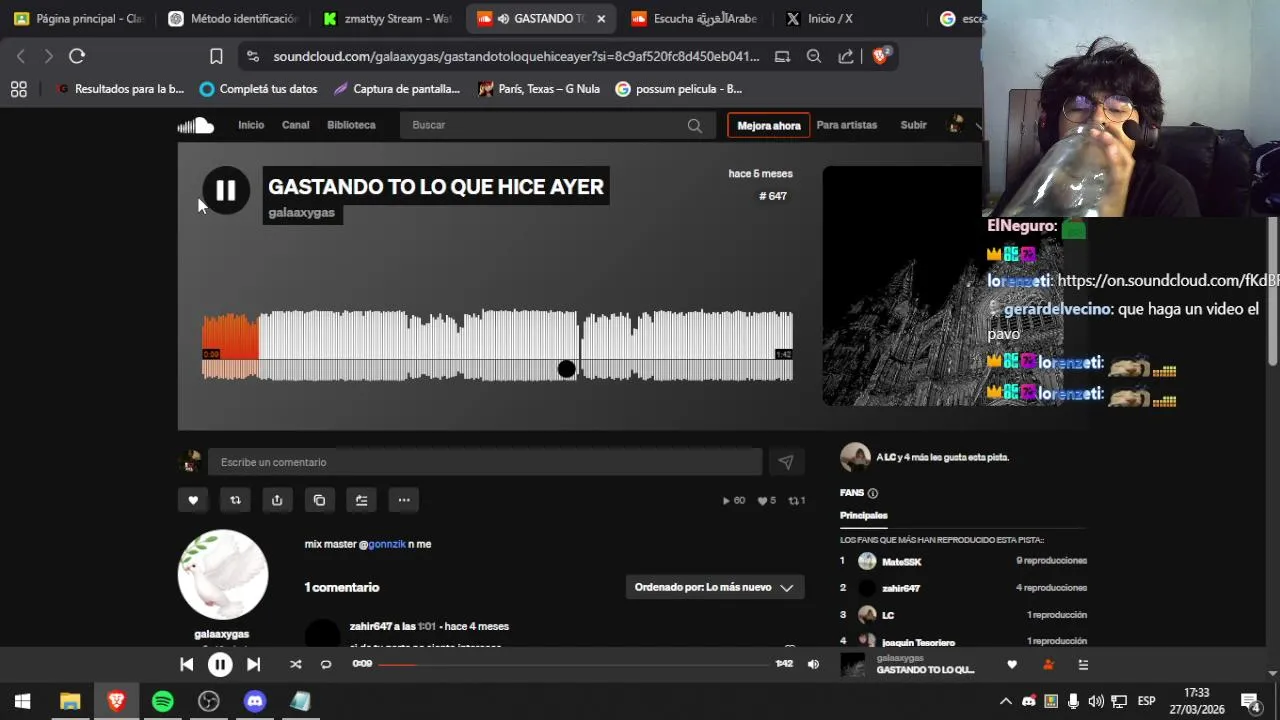
Task: Seek within the track waveform
Action: click(497, 346)
